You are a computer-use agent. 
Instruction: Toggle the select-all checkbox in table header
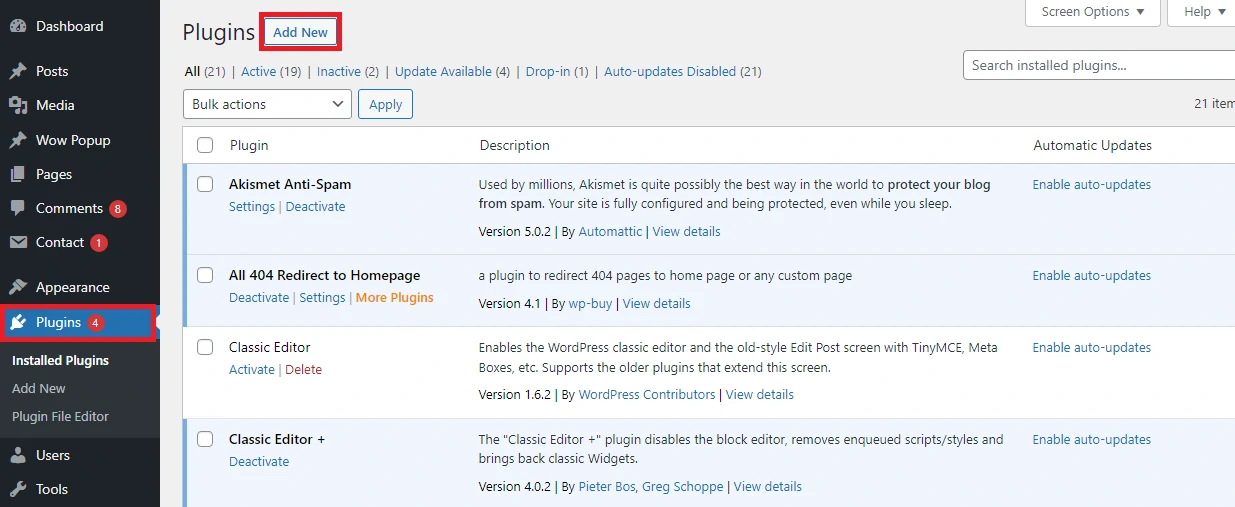point(205,145)
